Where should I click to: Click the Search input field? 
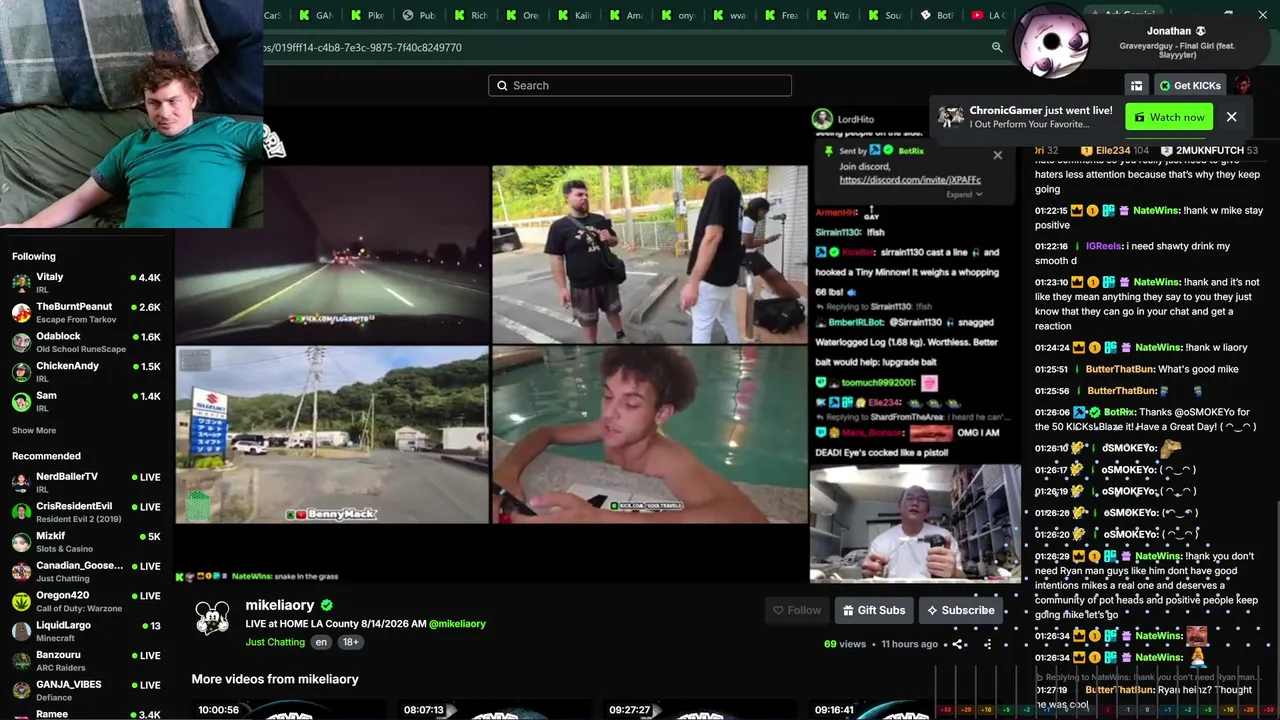pos(640,86)
